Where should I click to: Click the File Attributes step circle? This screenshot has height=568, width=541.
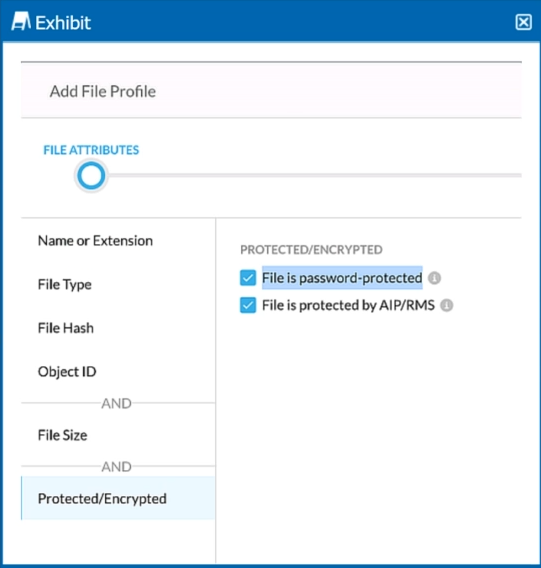[91, 176]
